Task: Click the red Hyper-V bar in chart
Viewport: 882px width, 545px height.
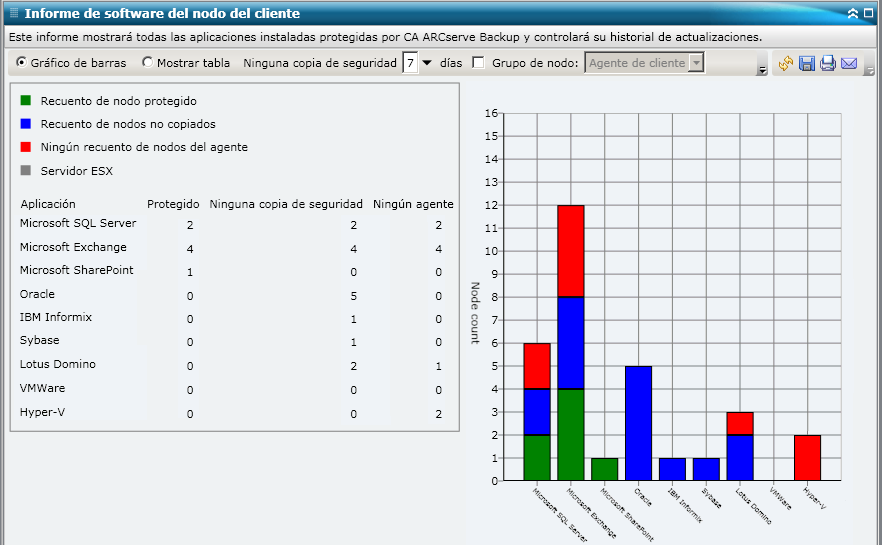Action: pyautogui.click(x=807, y=458)
